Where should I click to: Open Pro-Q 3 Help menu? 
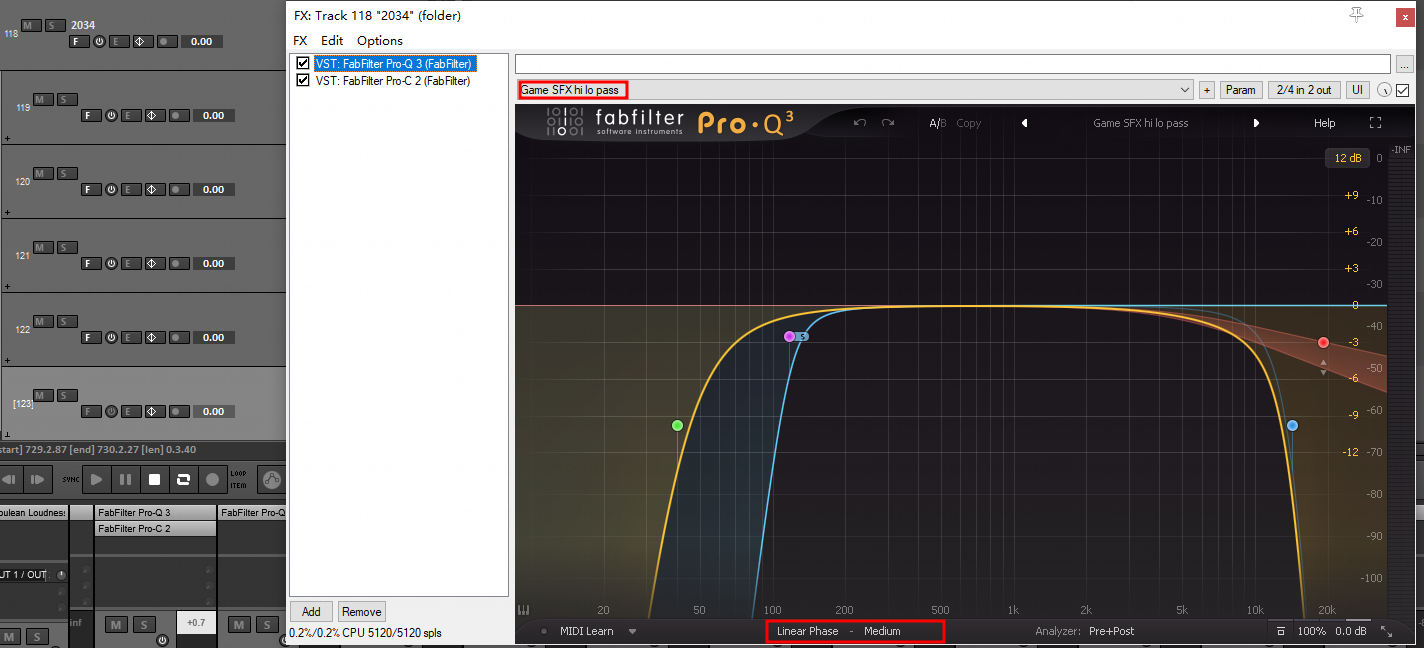(x=1324, y=123)
